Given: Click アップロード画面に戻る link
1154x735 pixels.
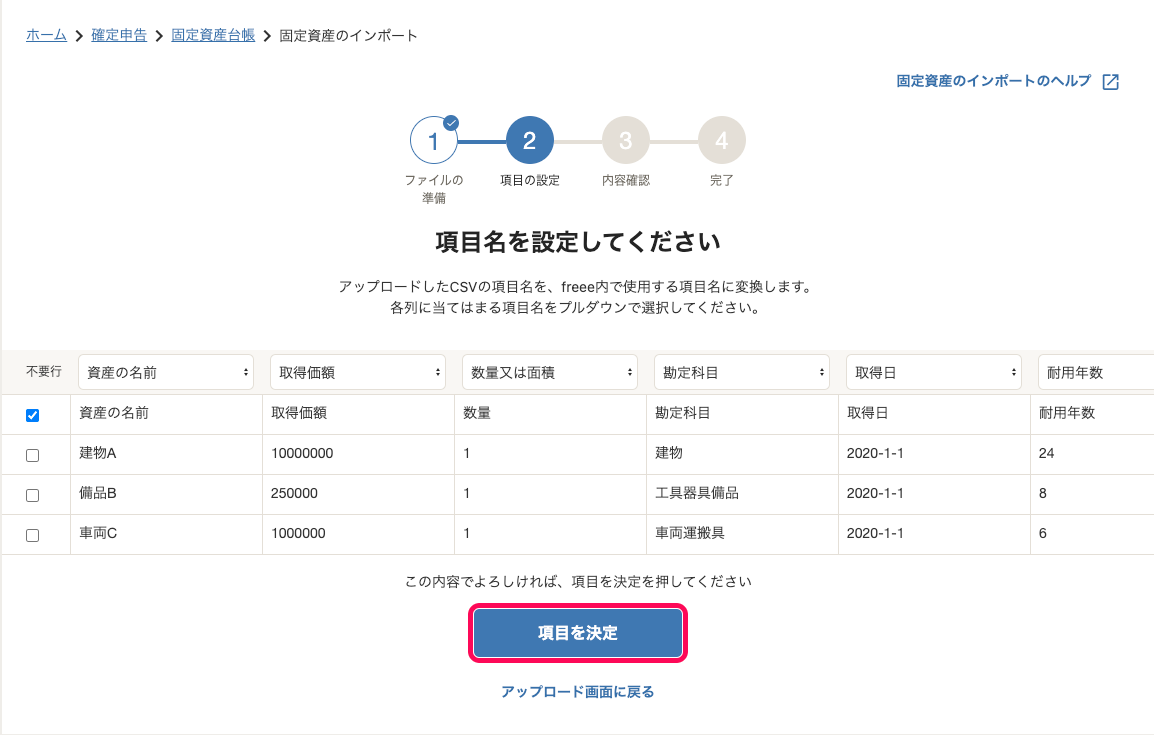Looking at the screenshot, I should pyautogui.click(x=578, y=692).
